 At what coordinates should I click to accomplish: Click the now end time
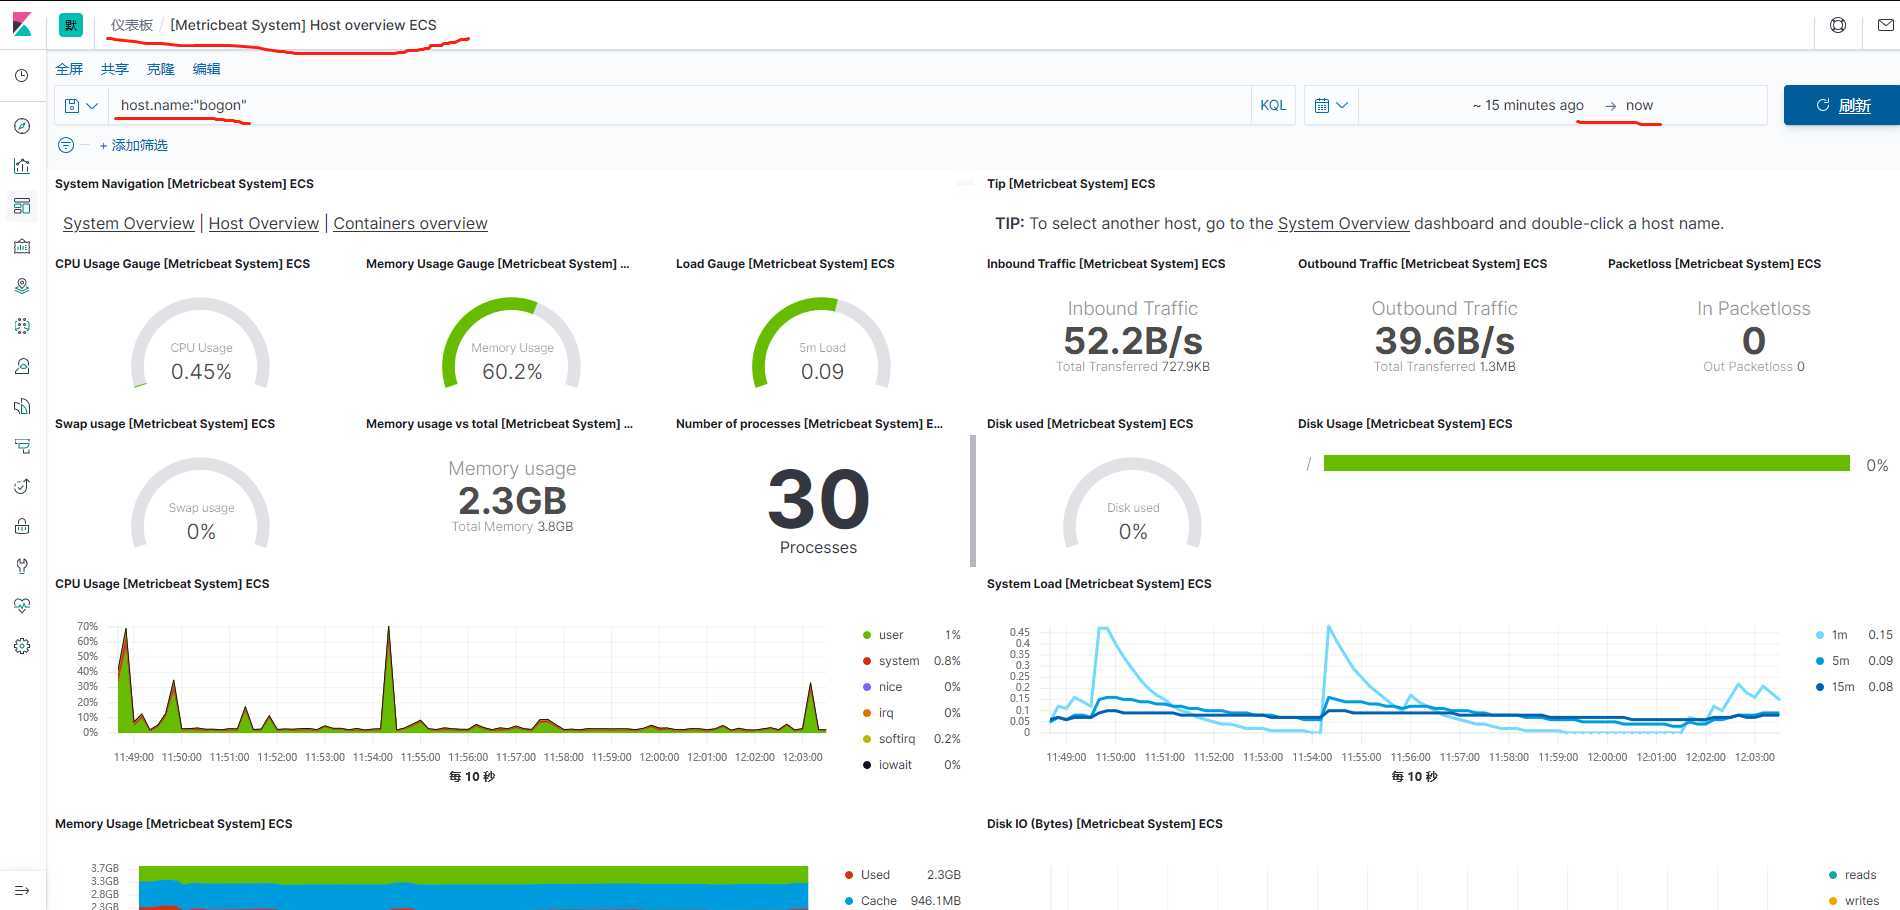click(x=1639, y=105)
